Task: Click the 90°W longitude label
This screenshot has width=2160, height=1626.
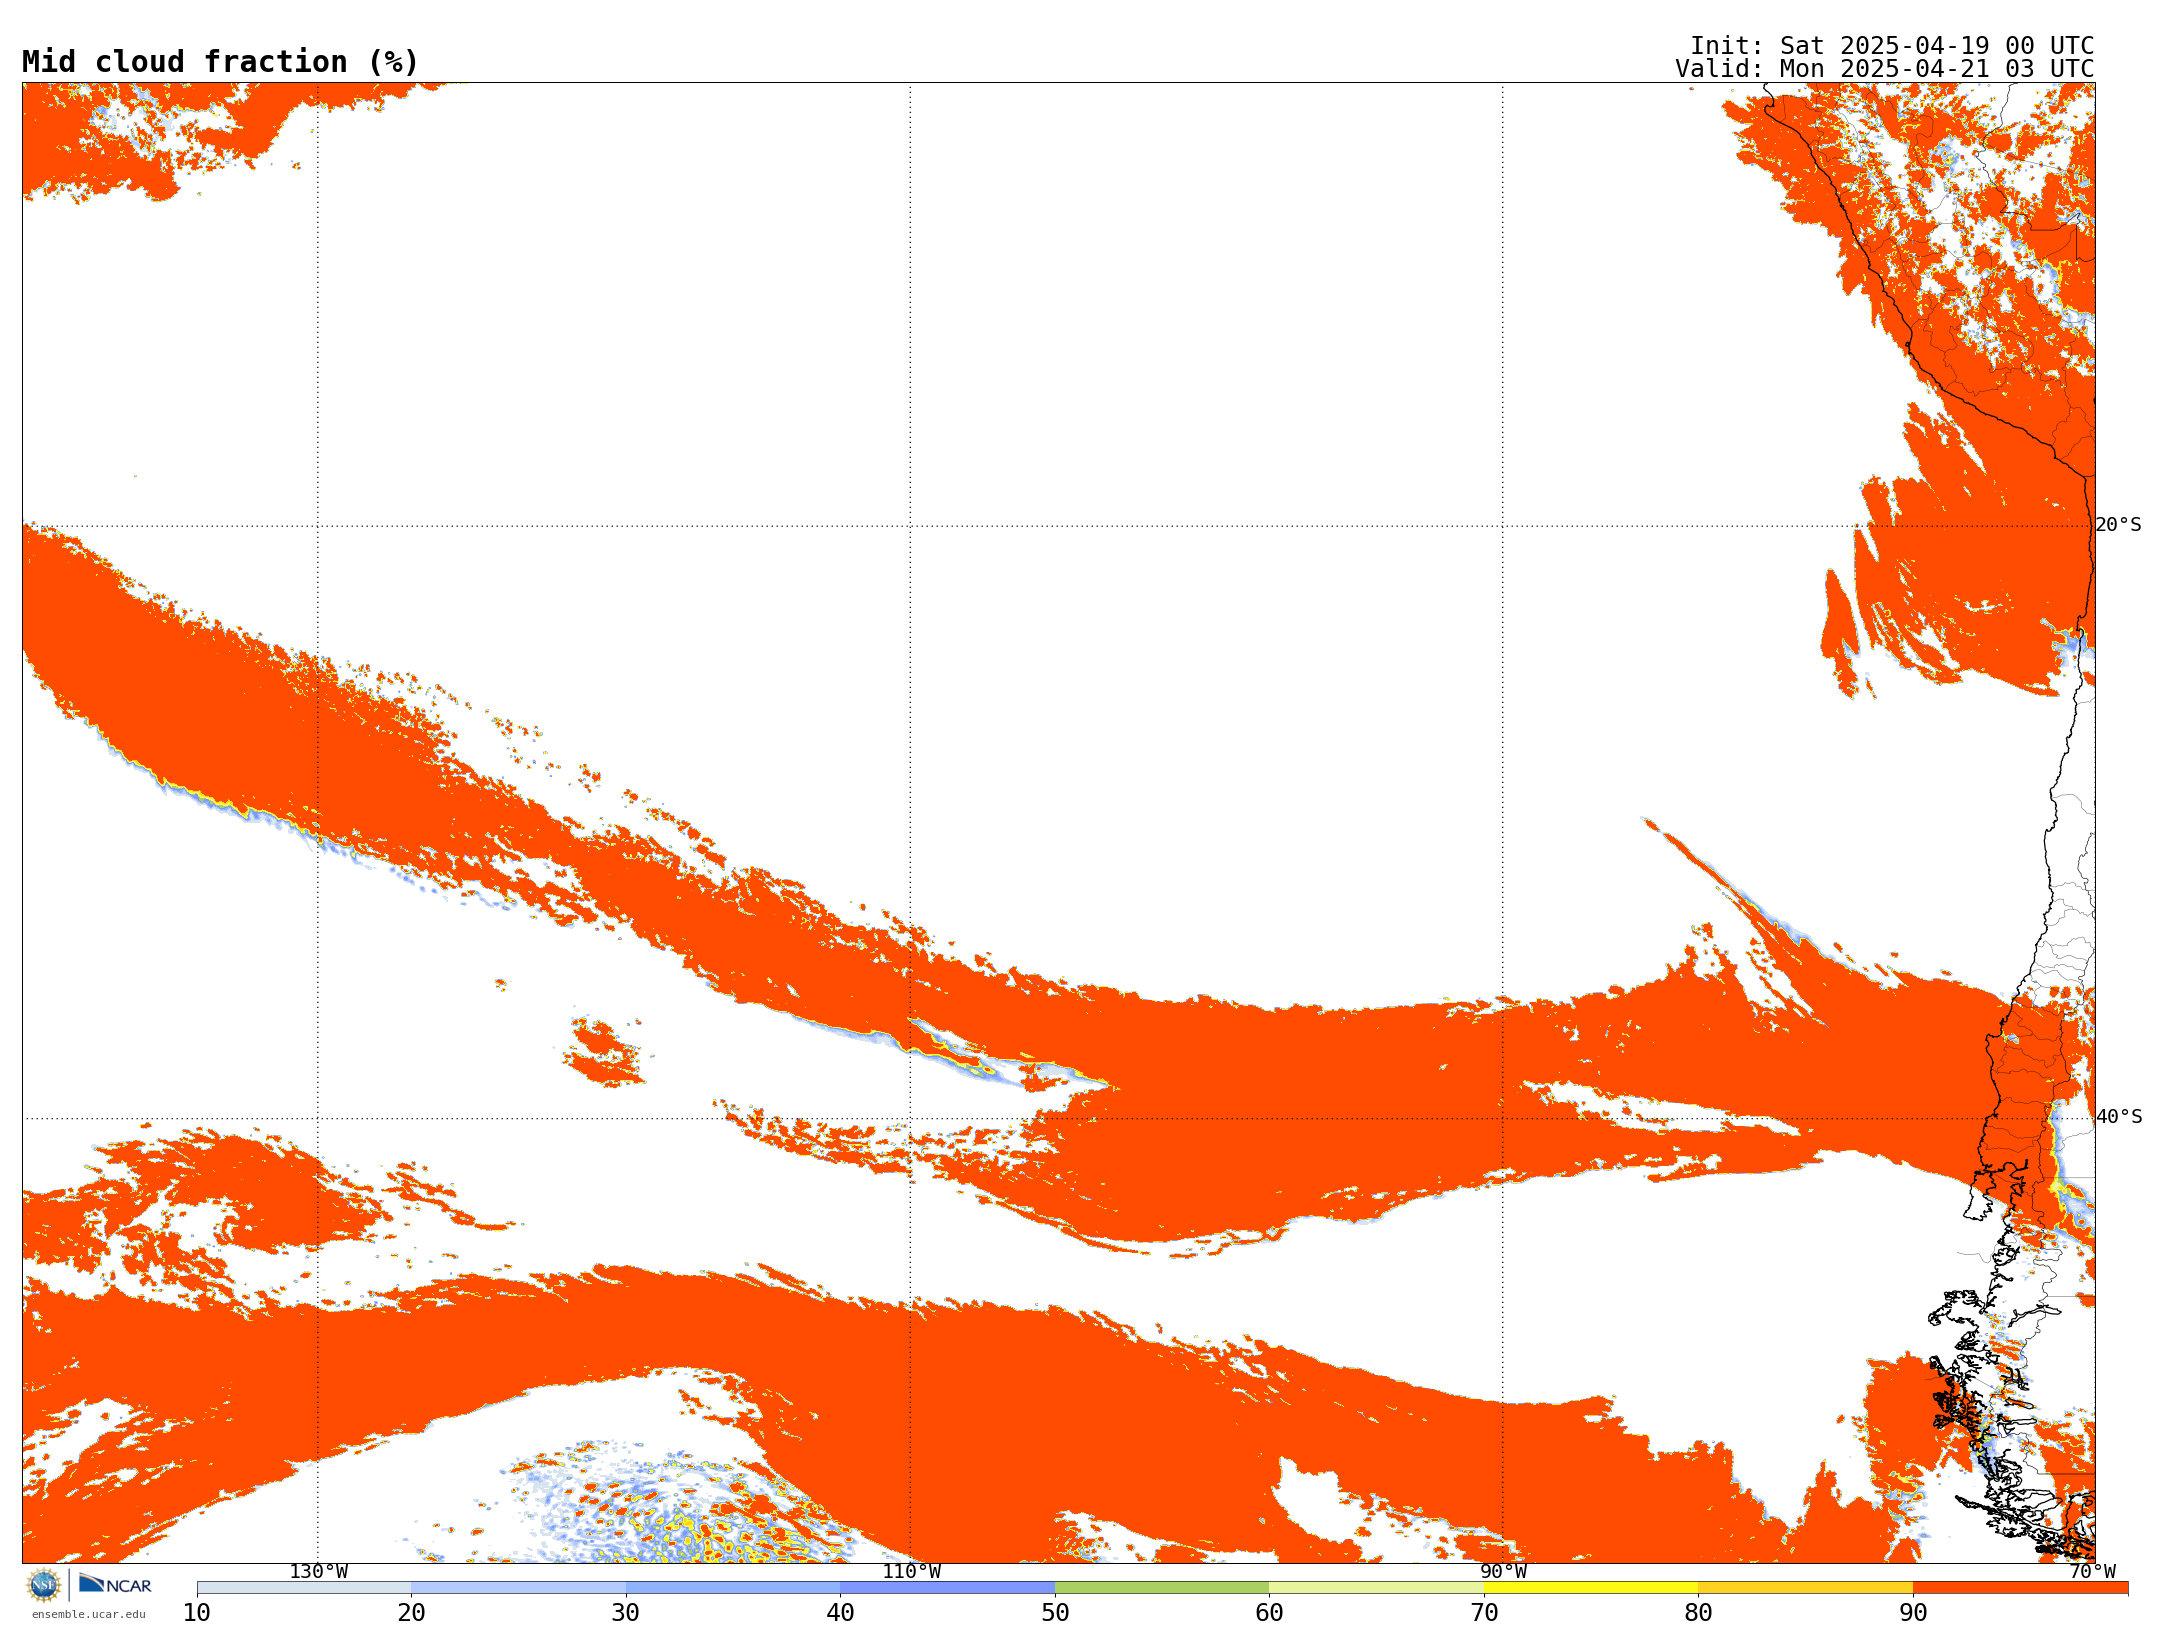Action: pos(1503,1571)
